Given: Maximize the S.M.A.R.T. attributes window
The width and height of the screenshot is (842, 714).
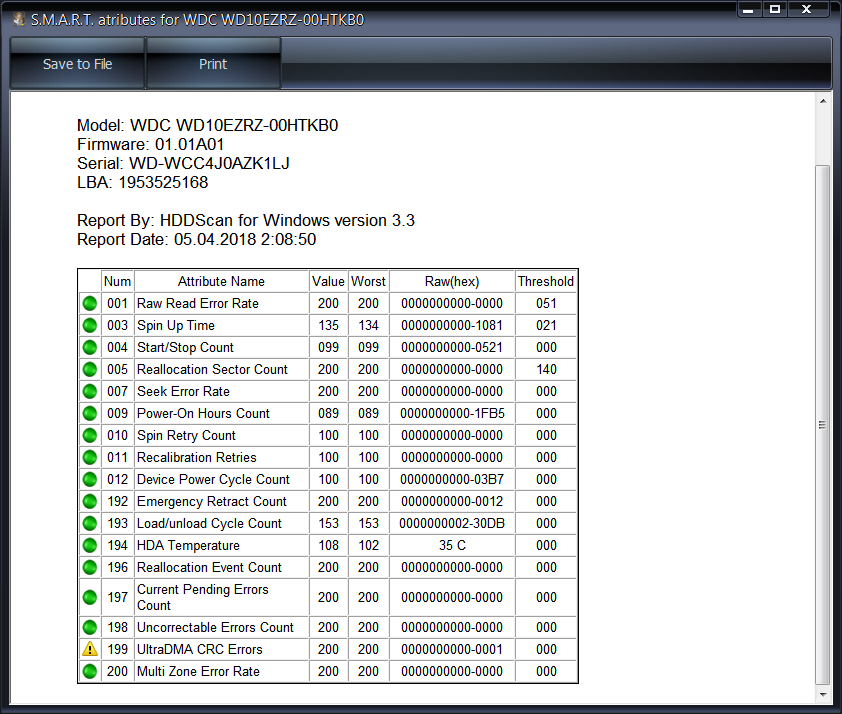Looking at the screenshot, I should [x=774, y=10].
